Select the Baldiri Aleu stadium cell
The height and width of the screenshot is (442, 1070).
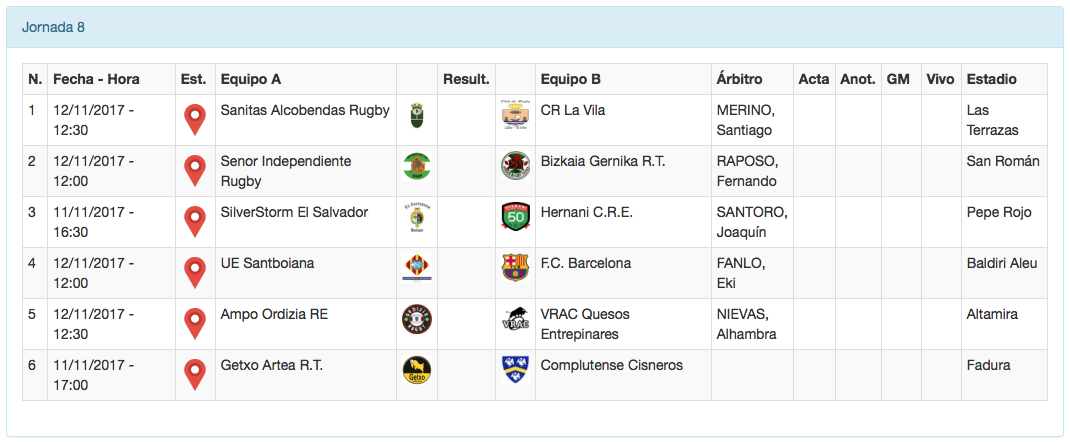pos(1002,263)
